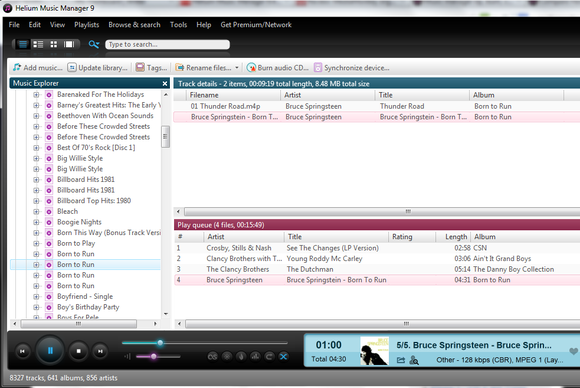Open the Rename files dropdown arrow
Viewport: 580px width, 388px height.
(x=237, y=68)
